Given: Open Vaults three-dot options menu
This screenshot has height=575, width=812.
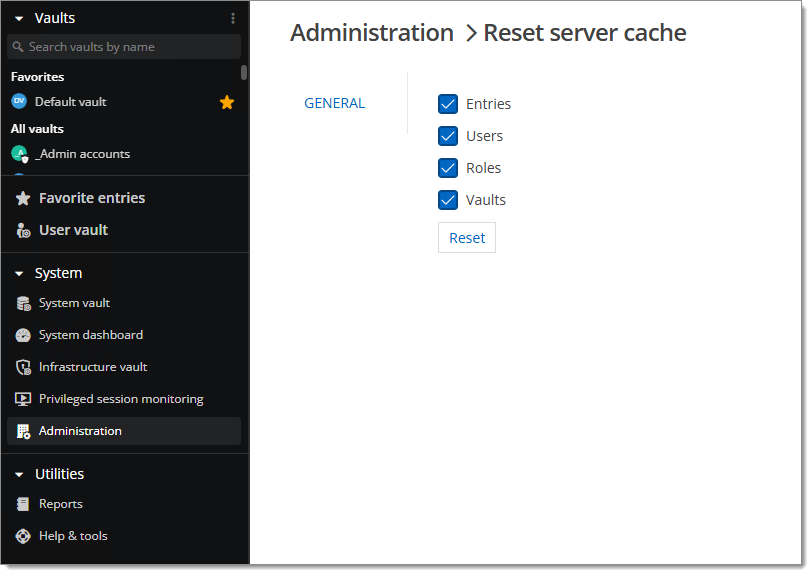Looking at the screenshot, I should click(x=233, y=18).
